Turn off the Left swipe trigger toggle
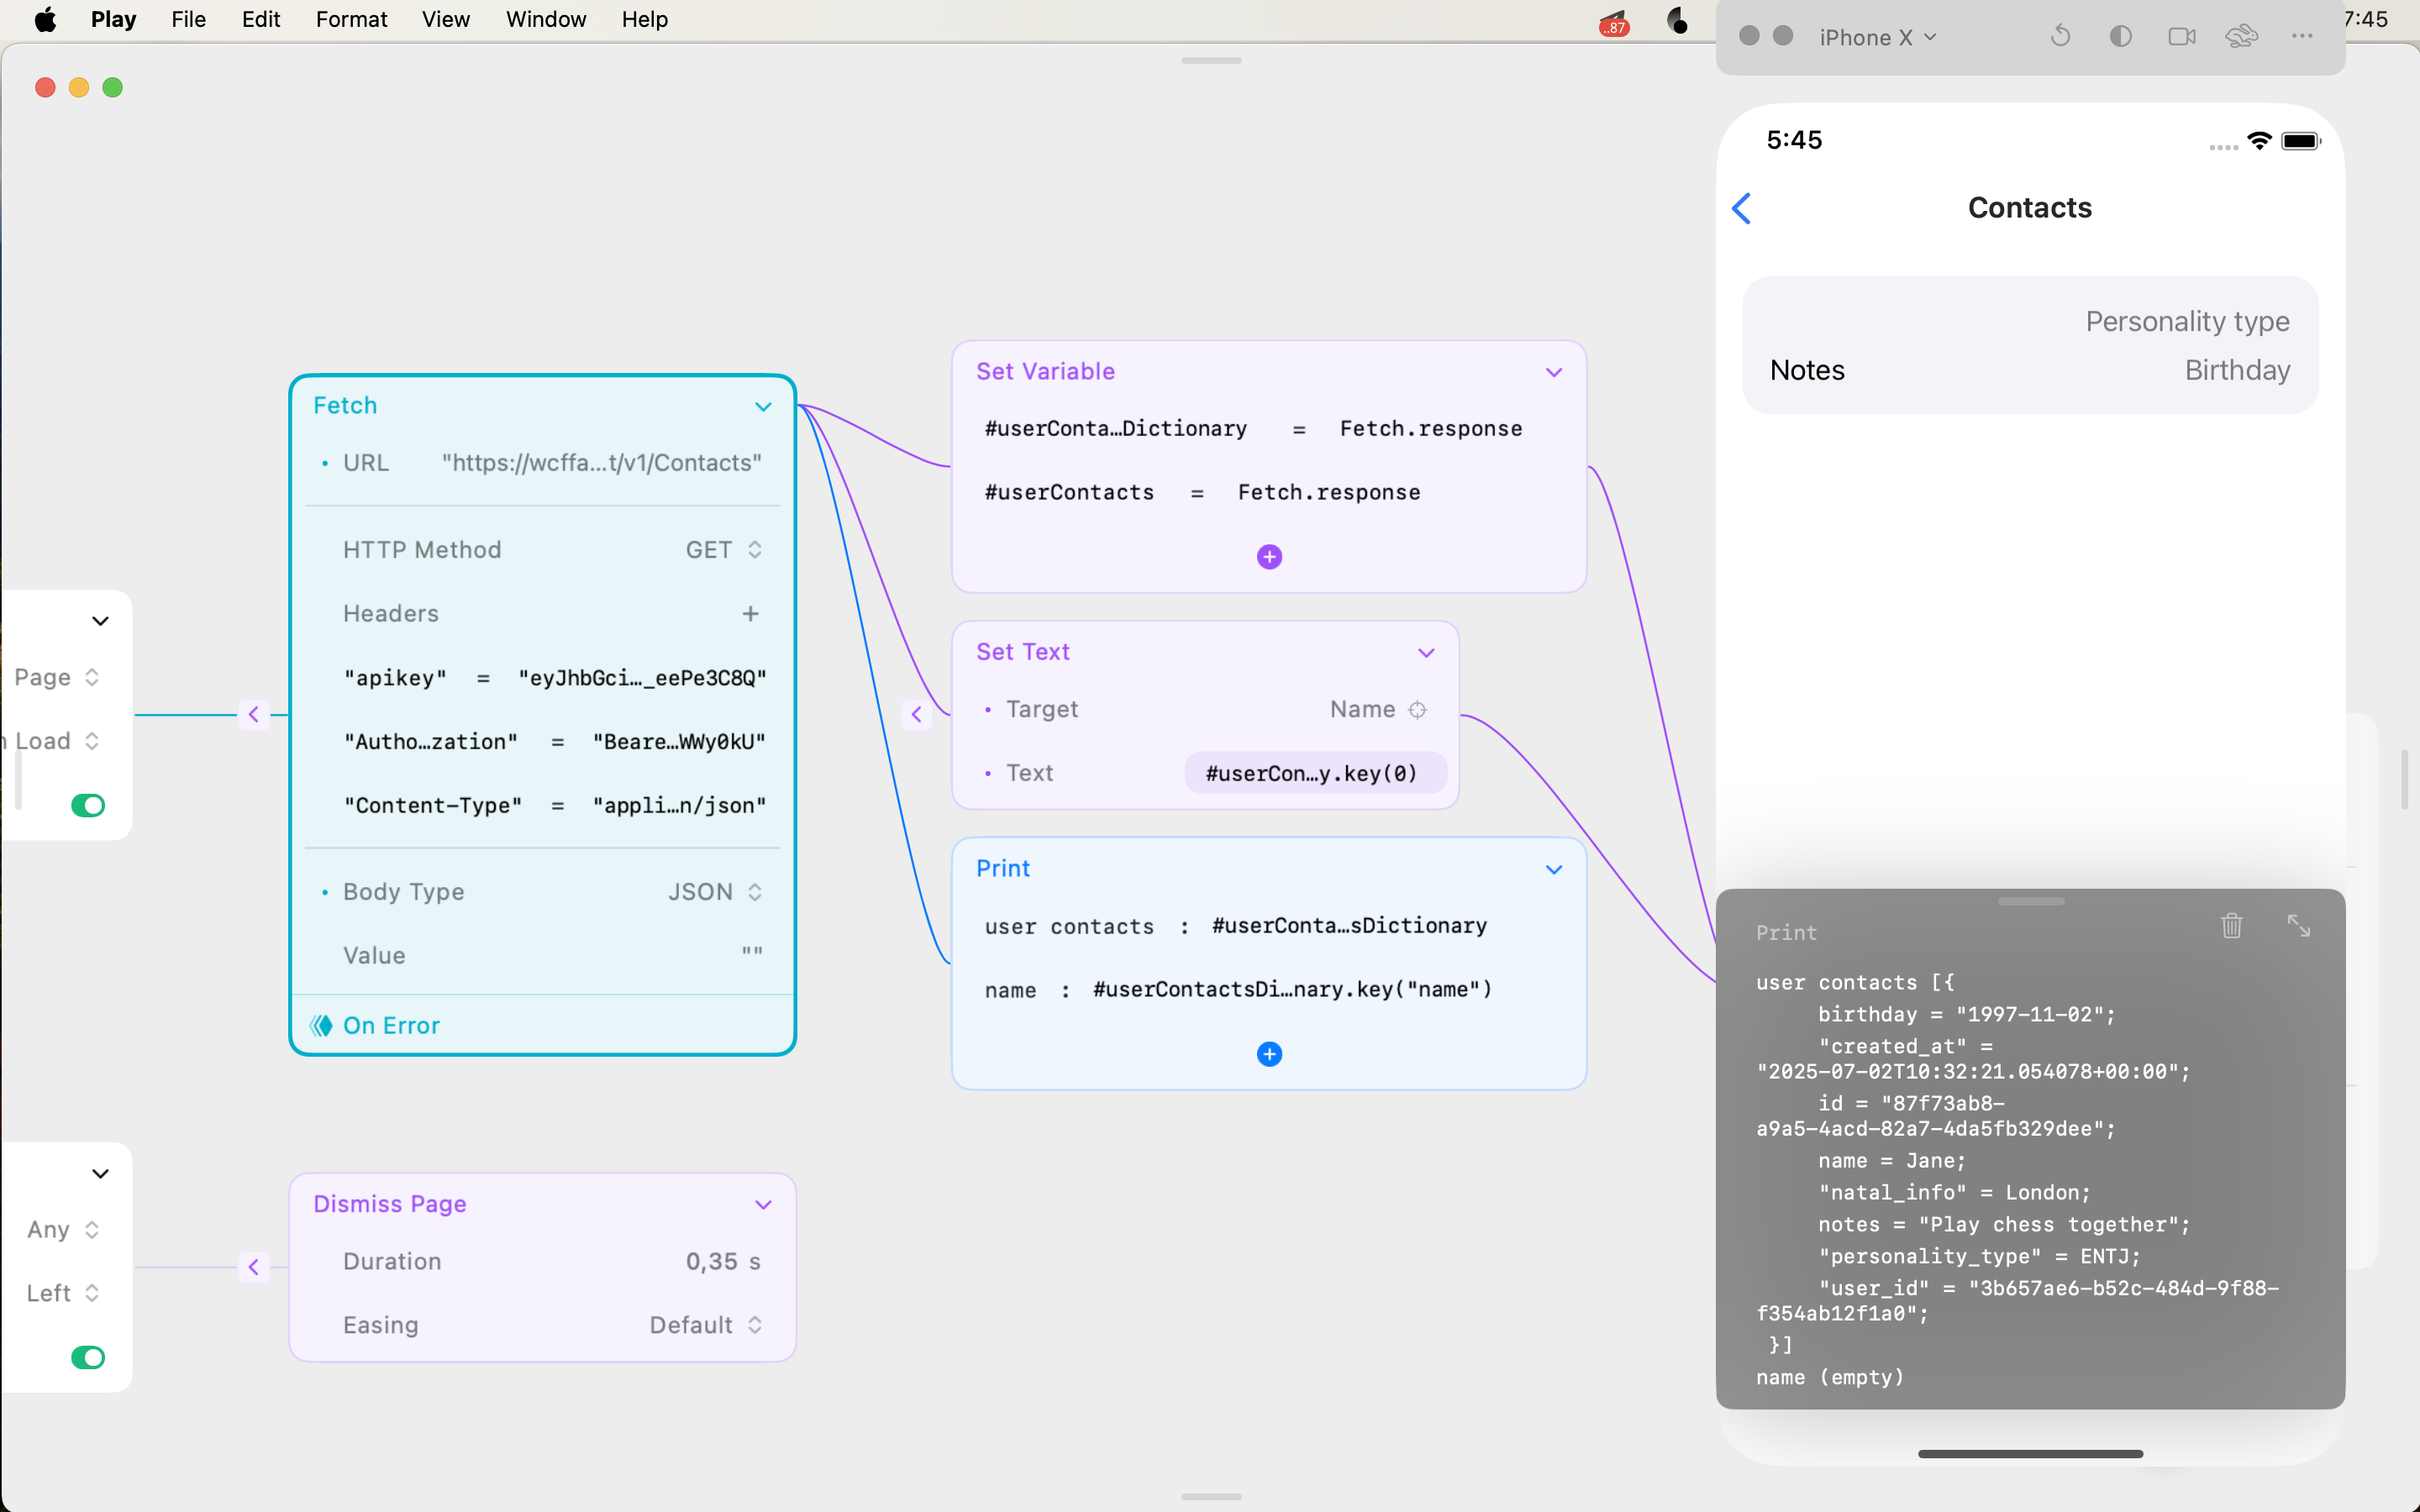 point(88,1357)
